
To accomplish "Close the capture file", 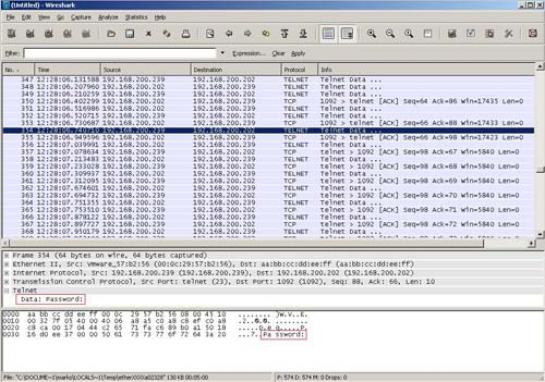I will tap(148, 34).
